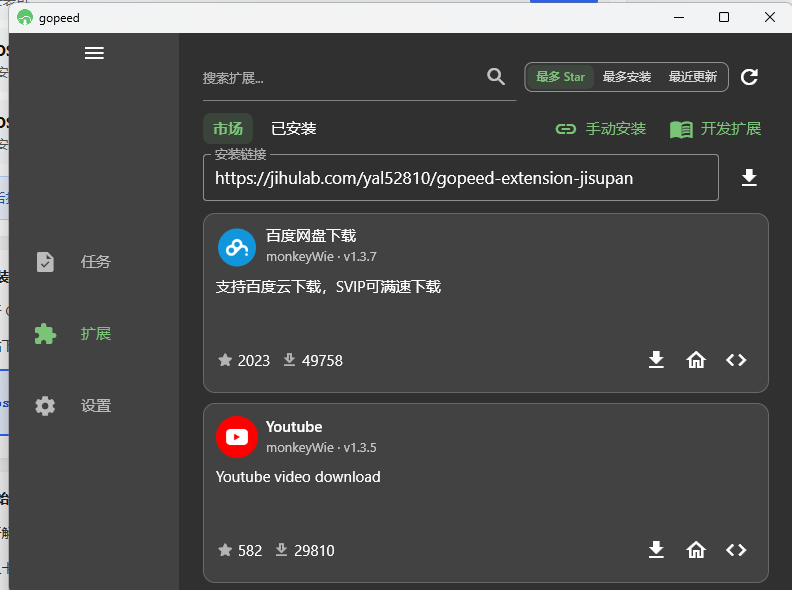Viewport: 792px width, 590px height.
Task: Click the 百度网盘 cloud logo
Action: coord(237,248)
